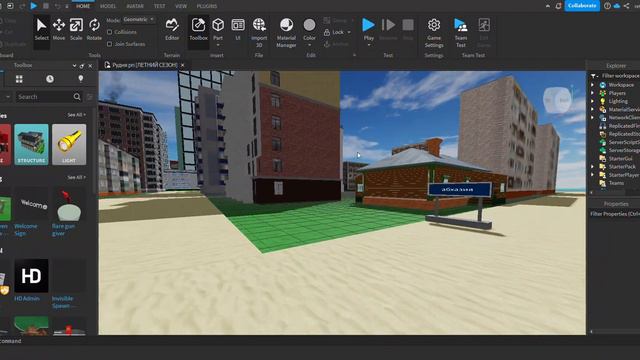Click the Color swatch circle

click(x=309, y=25)
